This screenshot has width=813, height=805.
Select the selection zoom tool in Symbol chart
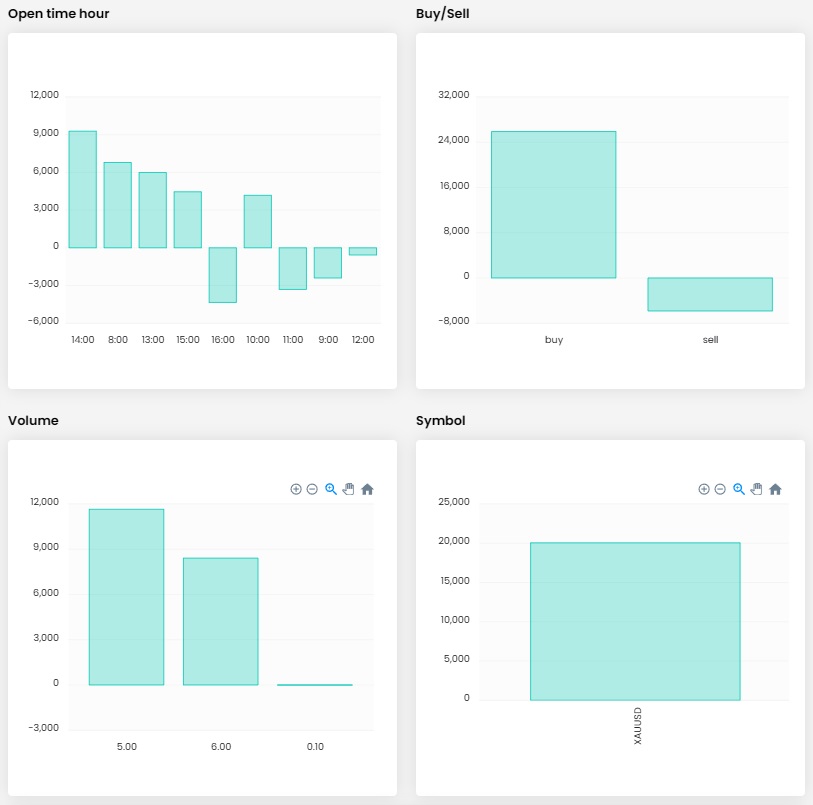739,489
